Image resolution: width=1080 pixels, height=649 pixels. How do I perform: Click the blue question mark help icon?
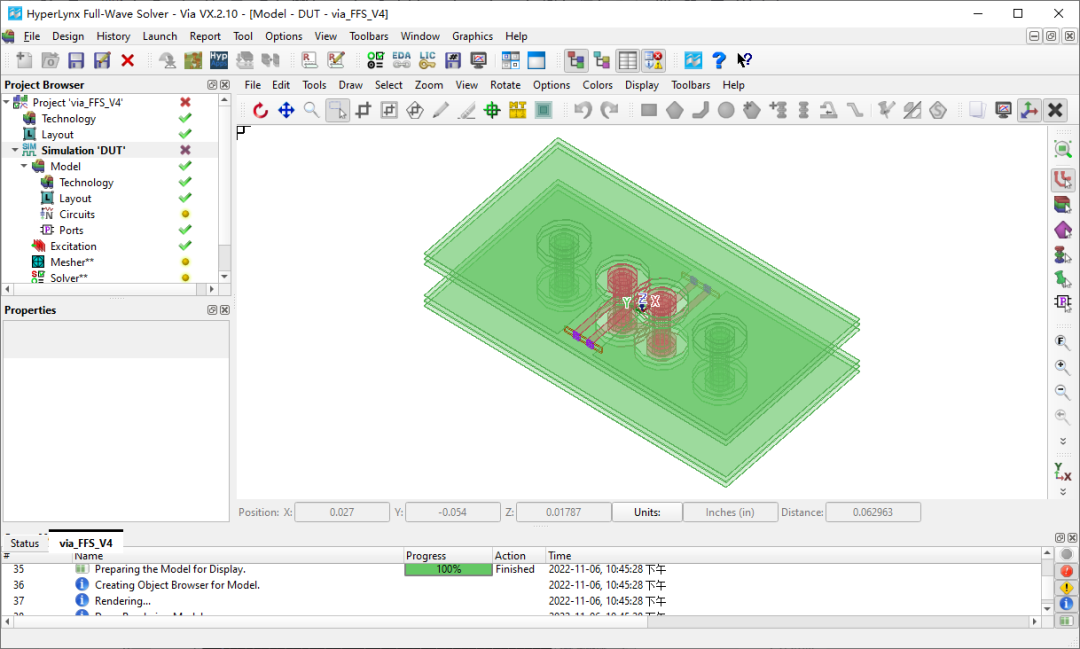(x=718, y=61)
